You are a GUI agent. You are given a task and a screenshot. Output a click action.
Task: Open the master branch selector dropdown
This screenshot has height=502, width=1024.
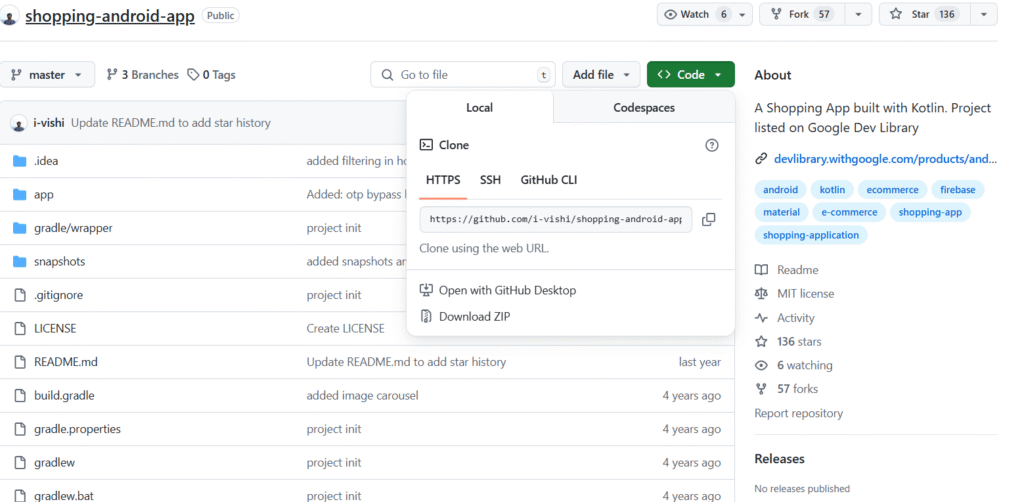click(47, 75)
